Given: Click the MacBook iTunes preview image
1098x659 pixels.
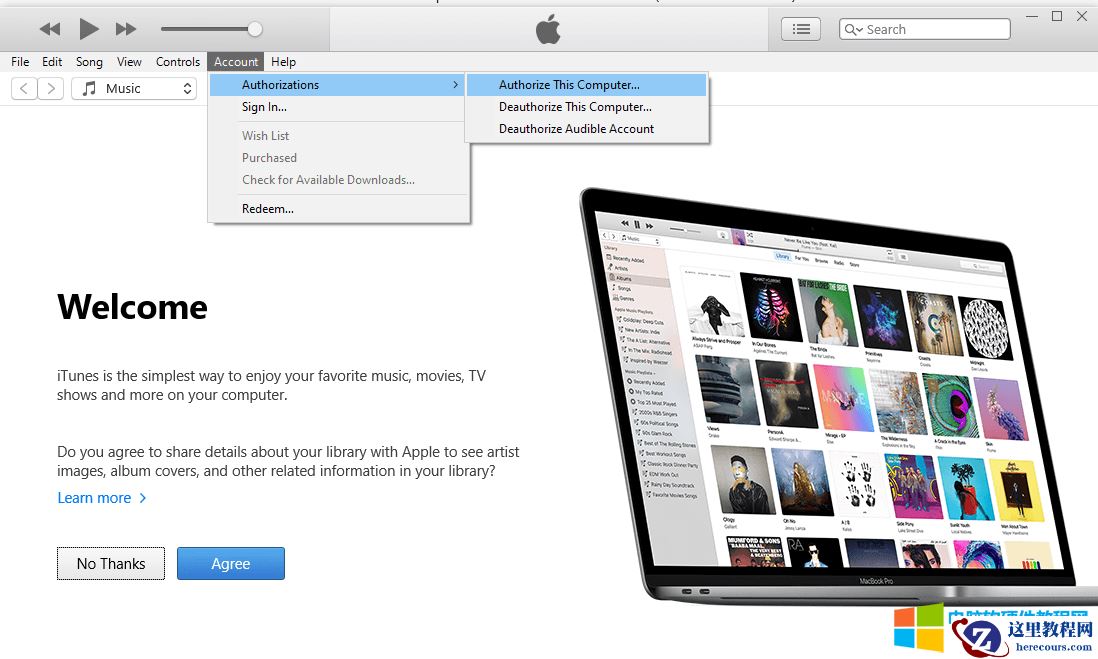Looking at the screenshot, I should 837,396.
